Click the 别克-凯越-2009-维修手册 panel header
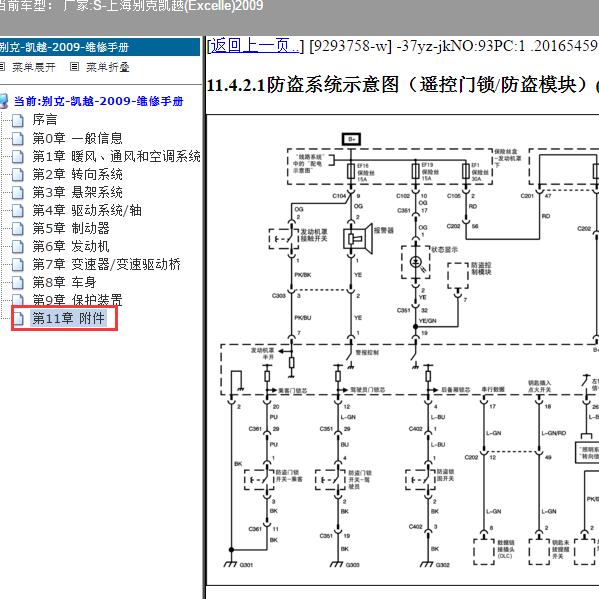599x599 pixels. (x=100, y=47)
